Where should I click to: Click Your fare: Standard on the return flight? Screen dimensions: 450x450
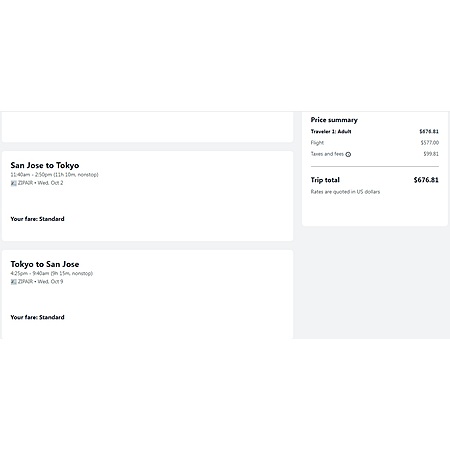(37, 317)
